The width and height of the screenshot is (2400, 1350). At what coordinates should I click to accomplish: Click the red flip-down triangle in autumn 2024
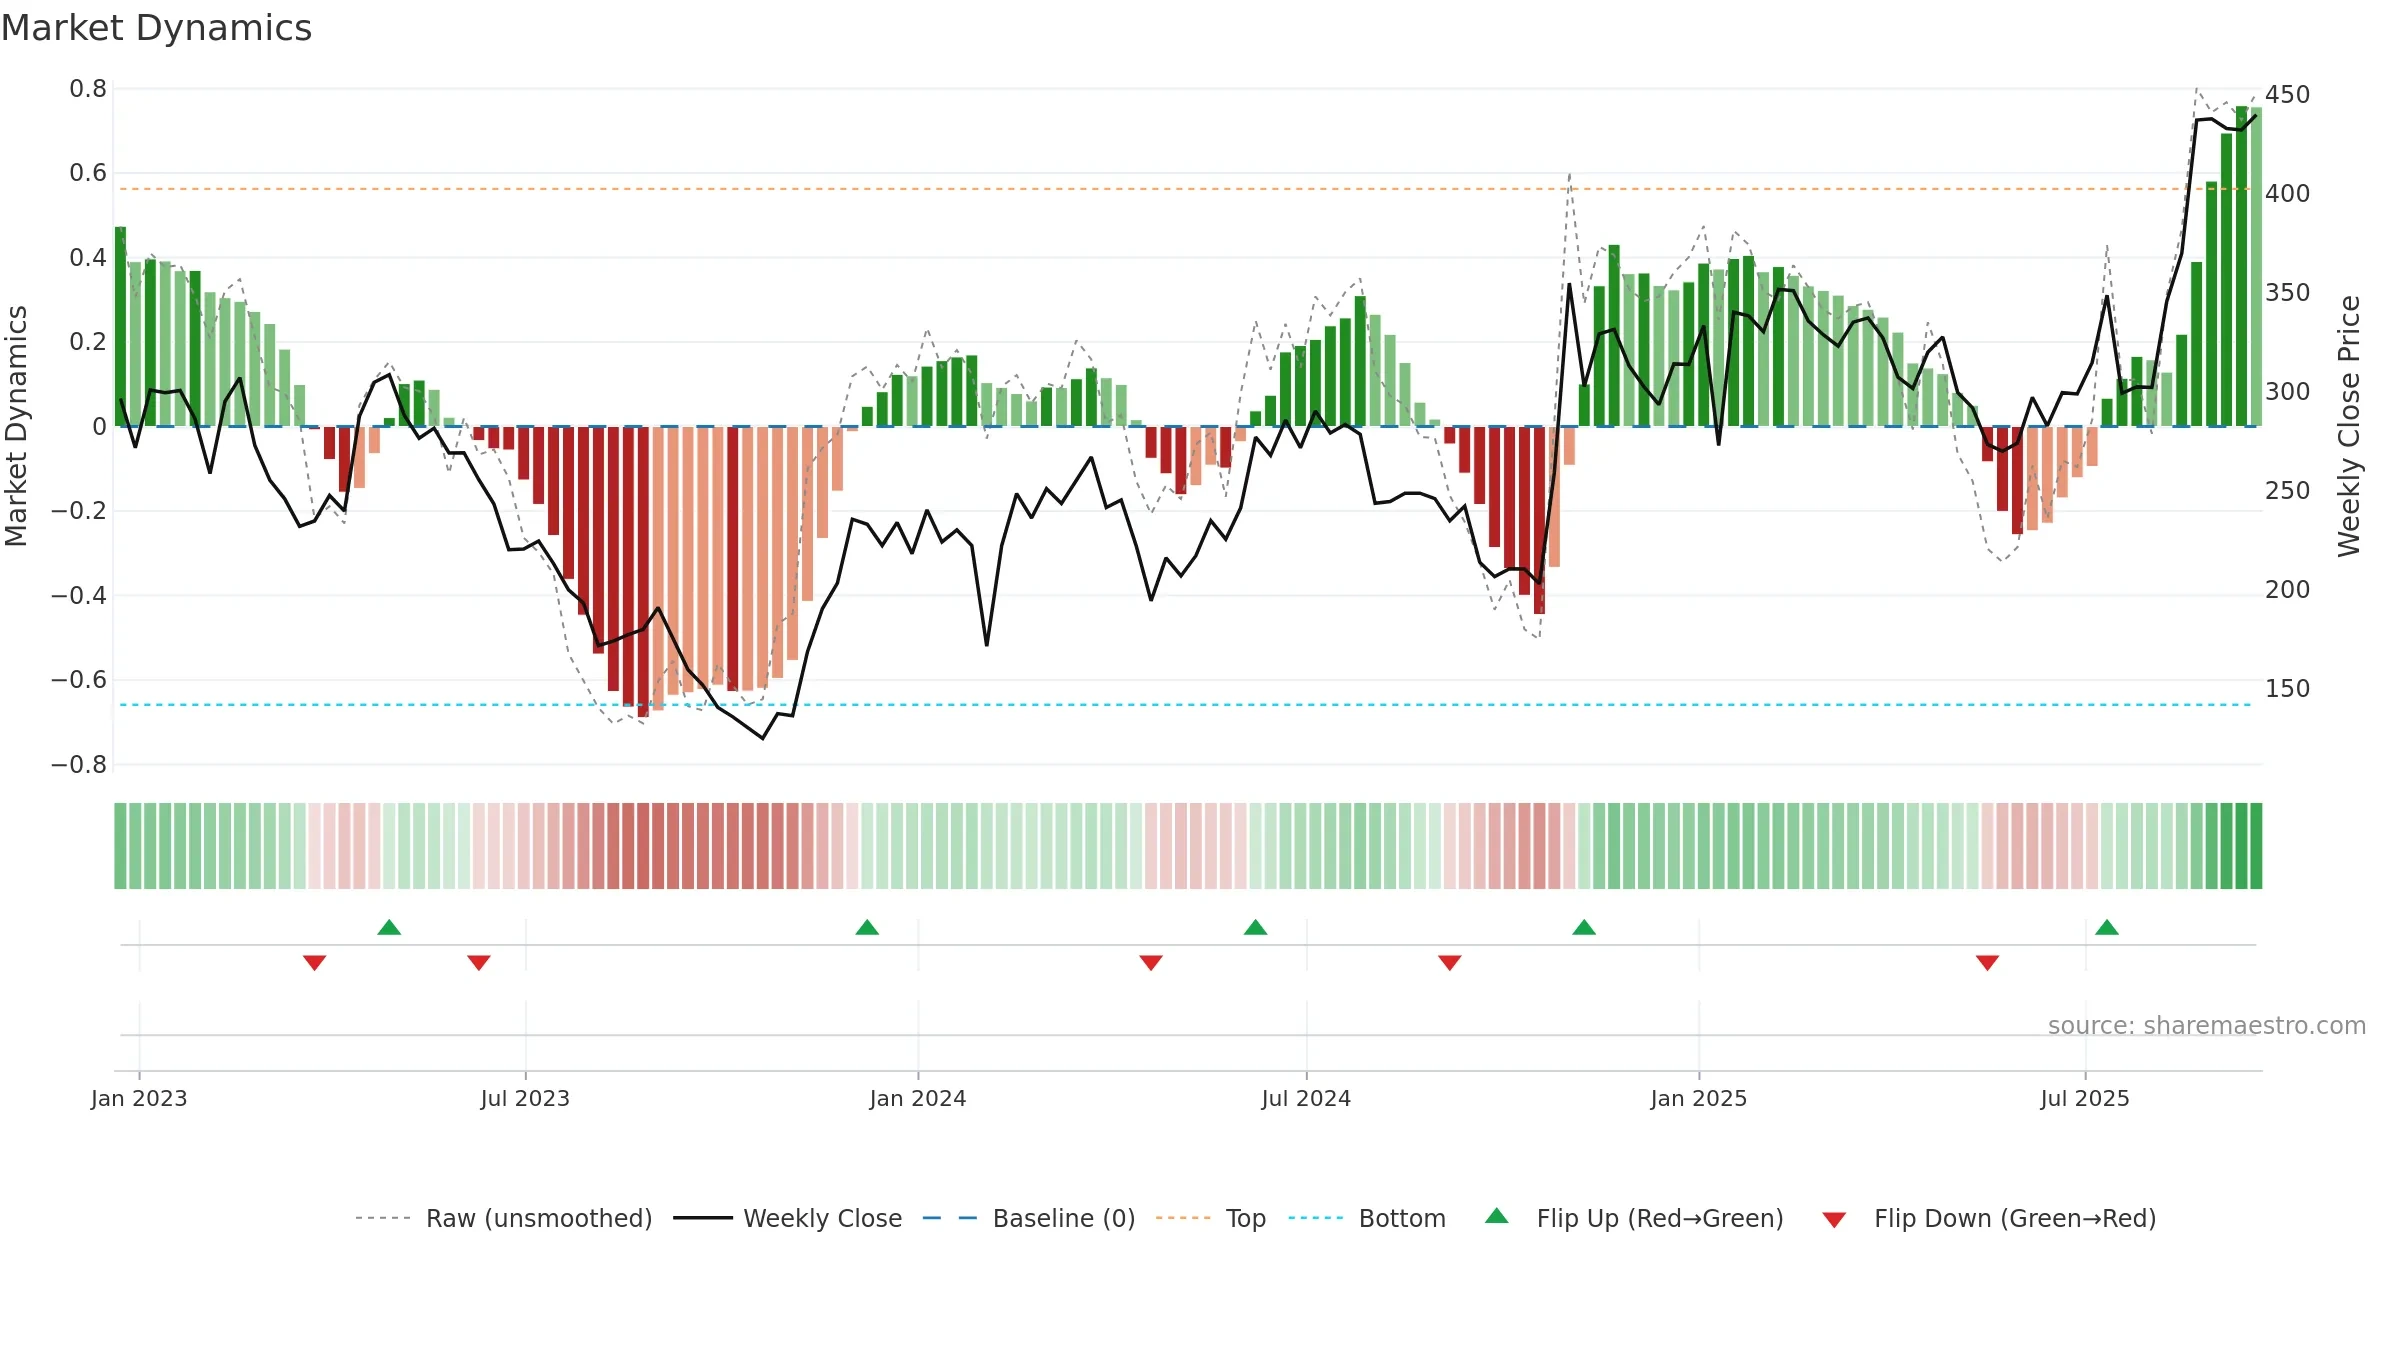(x=1450, y=962)
